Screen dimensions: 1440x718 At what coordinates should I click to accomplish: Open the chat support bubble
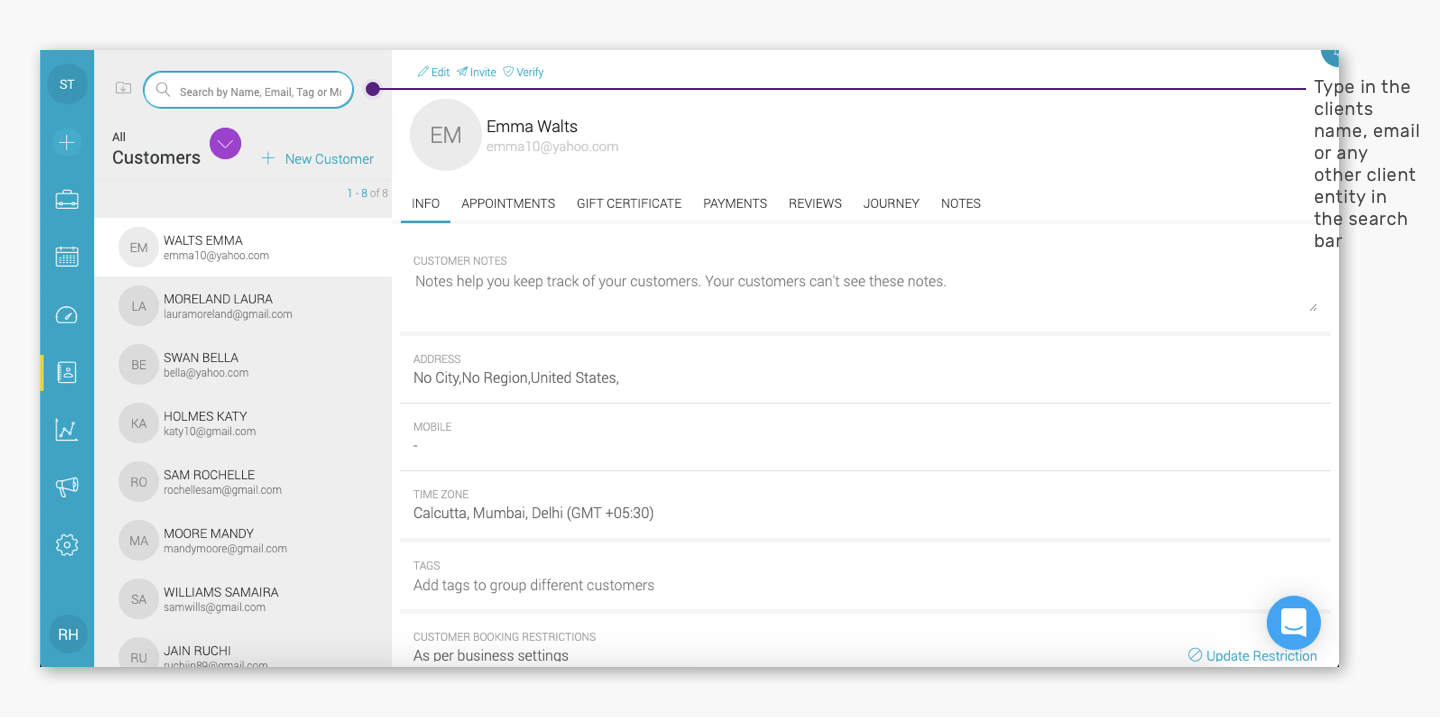(x=1293, y=623)
